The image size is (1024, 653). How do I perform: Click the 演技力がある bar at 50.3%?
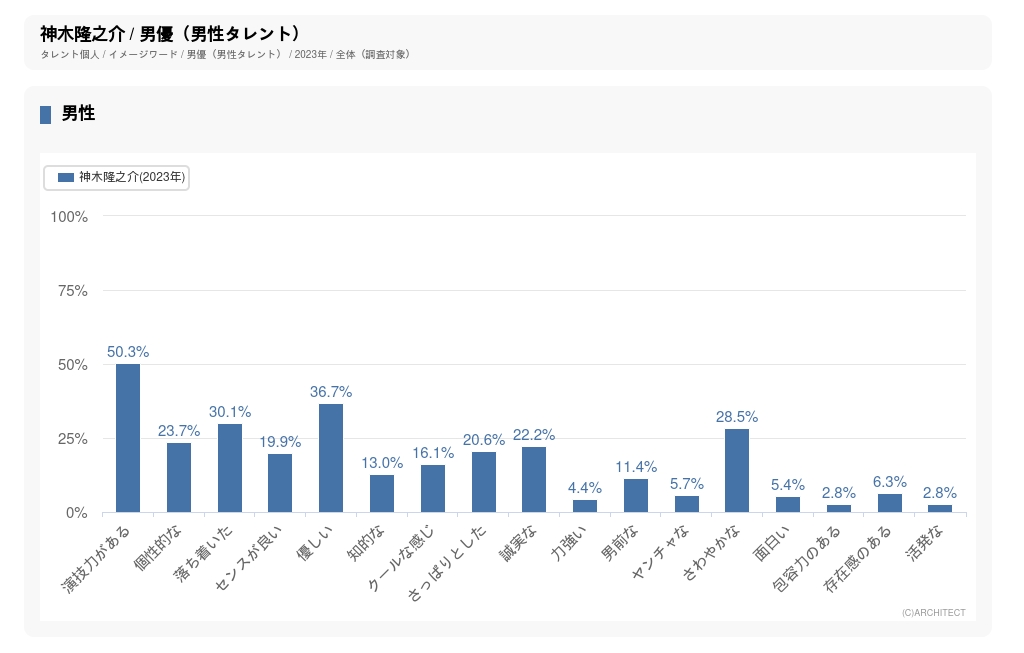point(128,438)
